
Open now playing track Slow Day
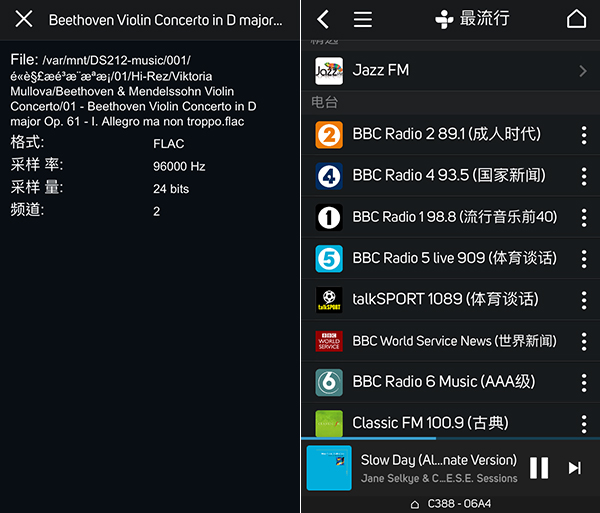pos(439,460)
